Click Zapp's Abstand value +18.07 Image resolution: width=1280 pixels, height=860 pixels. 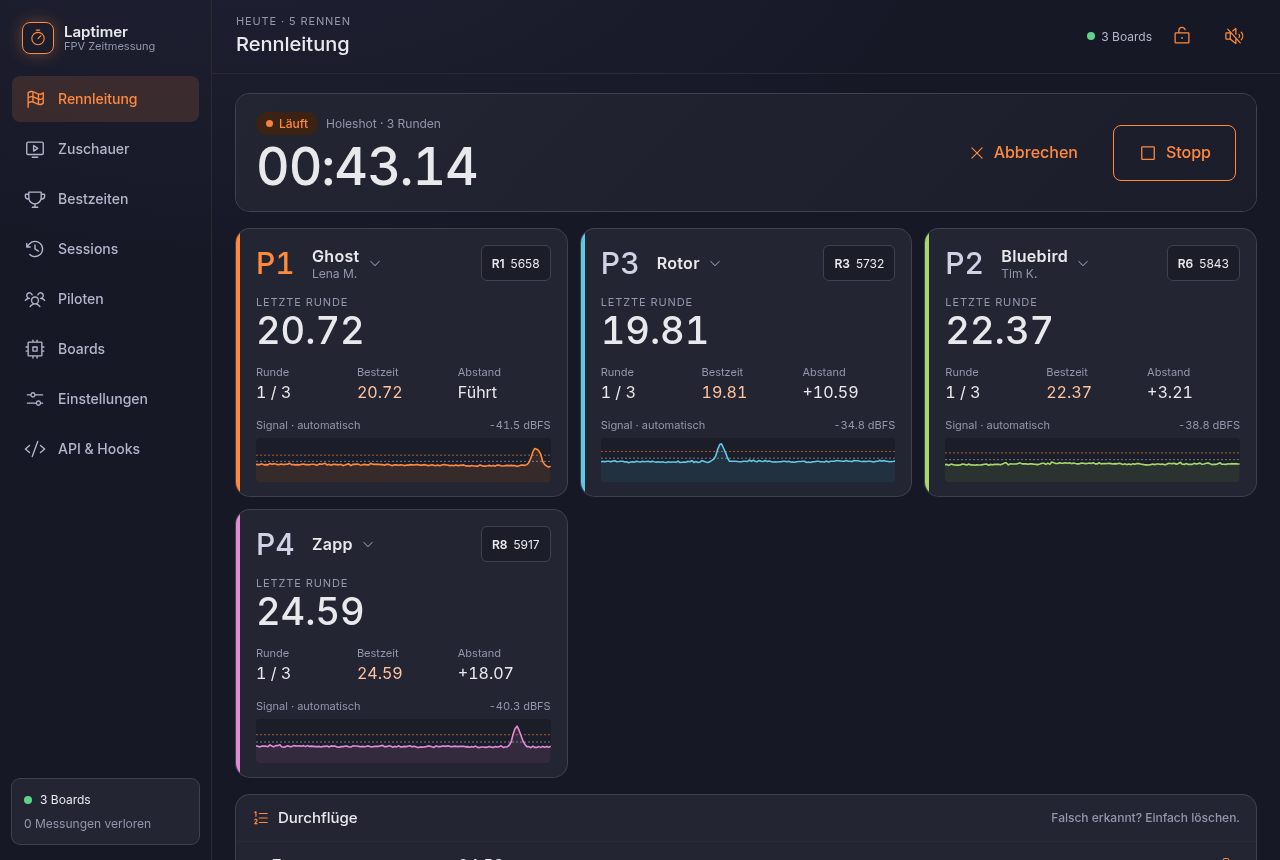(486, 673)
